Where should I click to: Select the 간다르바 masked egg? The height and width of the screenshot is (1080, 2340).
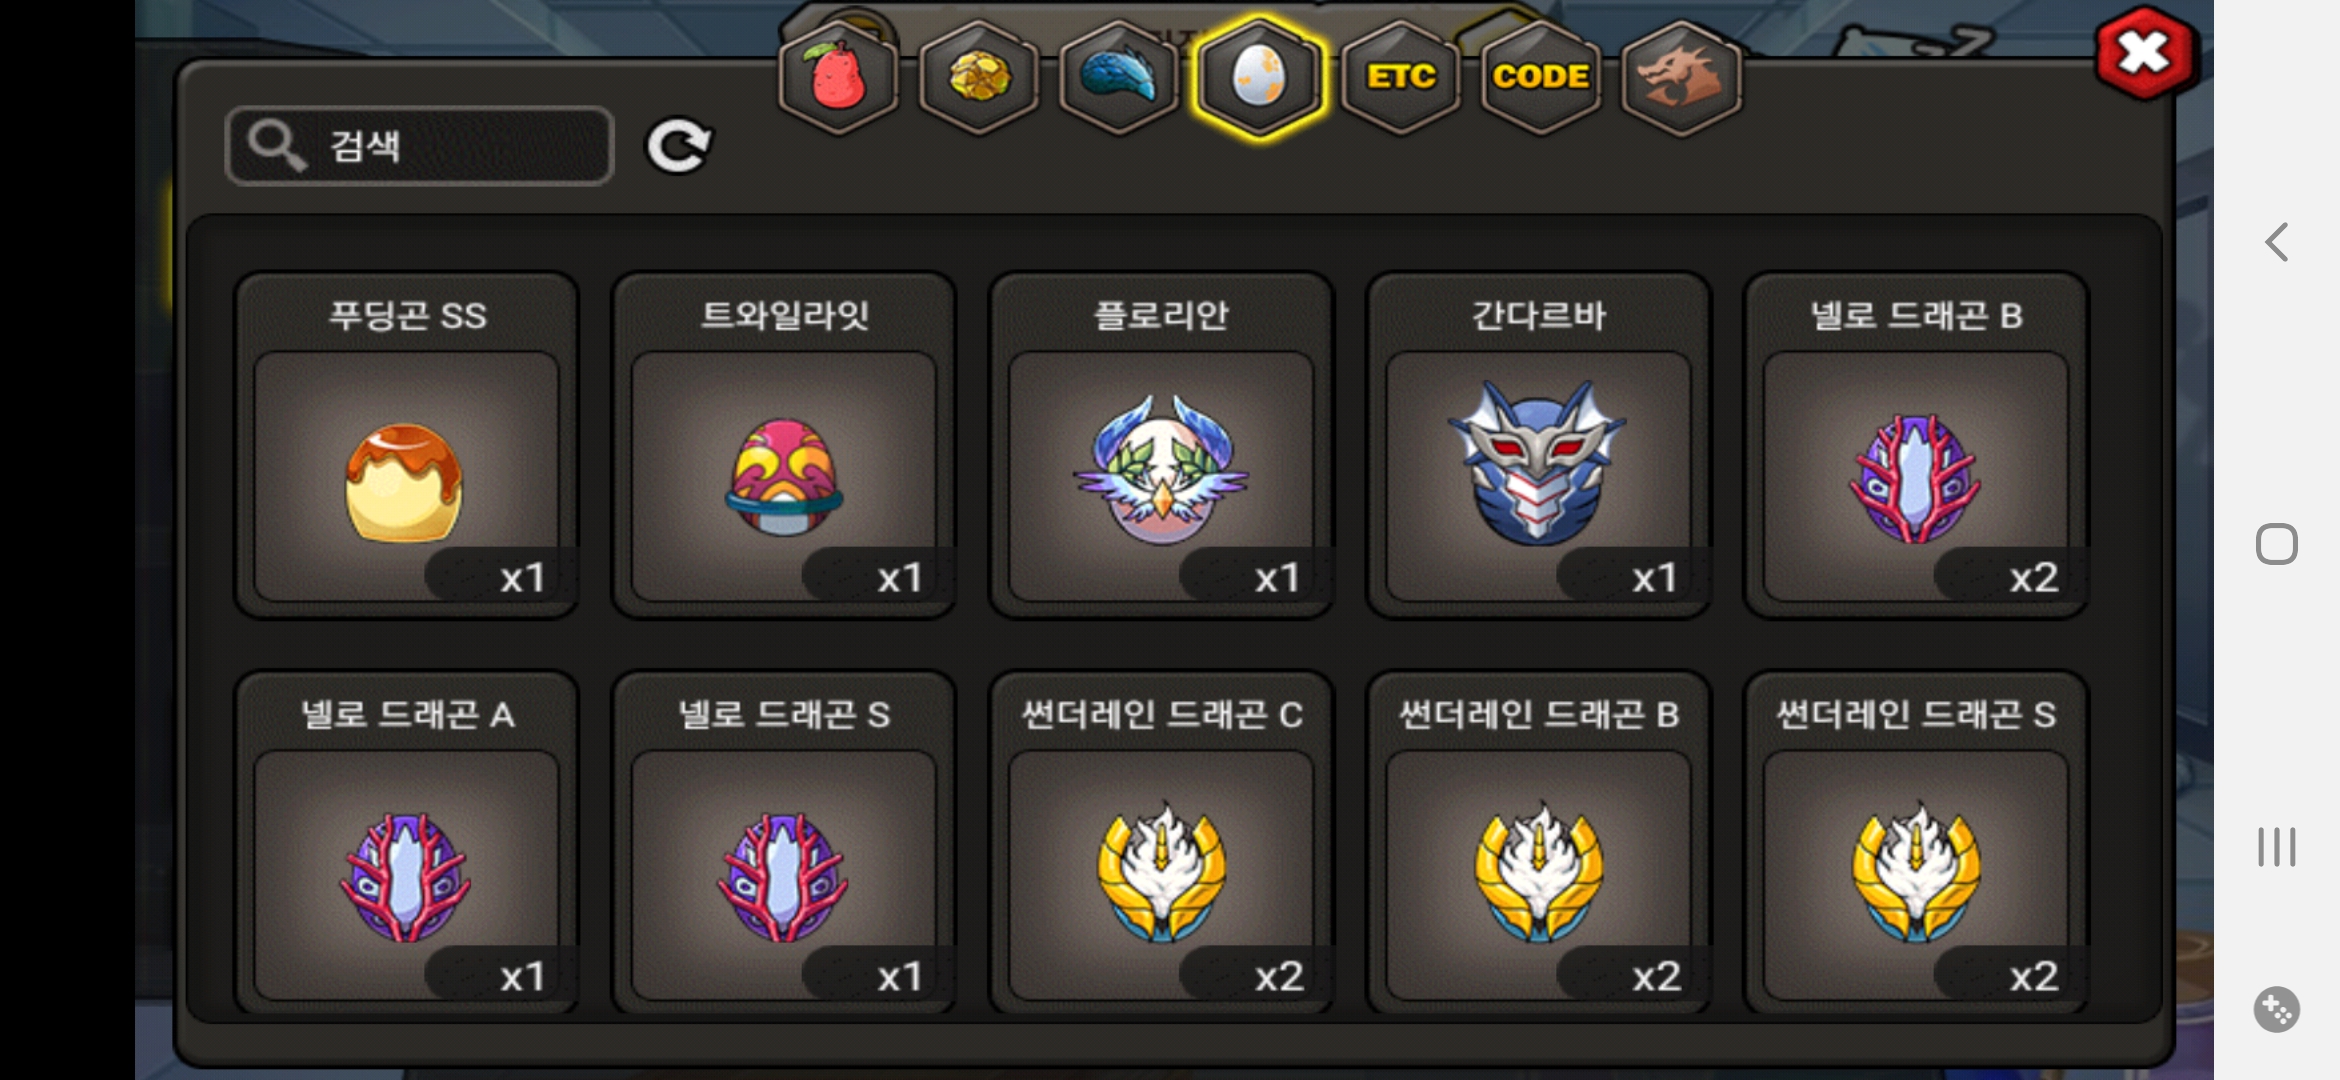[x=1538, y=445]
